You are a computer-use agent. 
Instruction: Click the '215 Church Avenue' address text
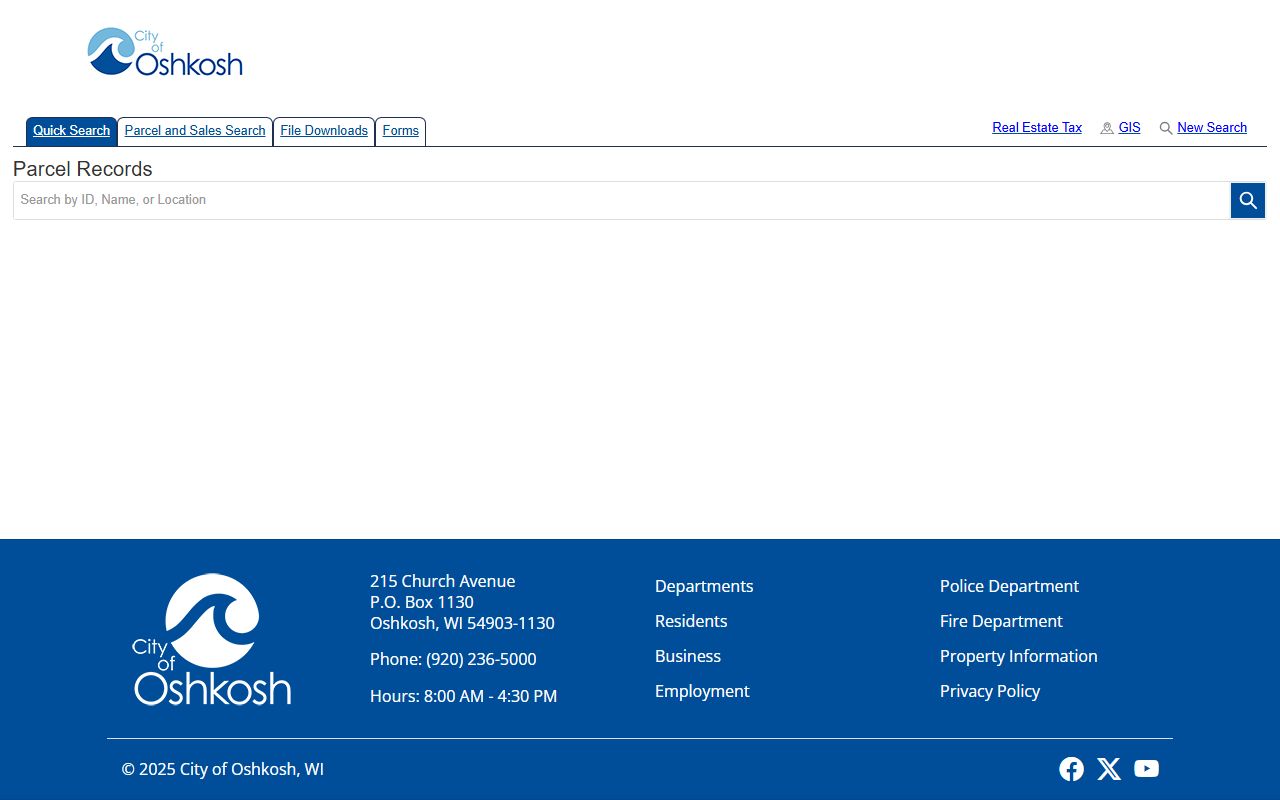click(443, 581)
